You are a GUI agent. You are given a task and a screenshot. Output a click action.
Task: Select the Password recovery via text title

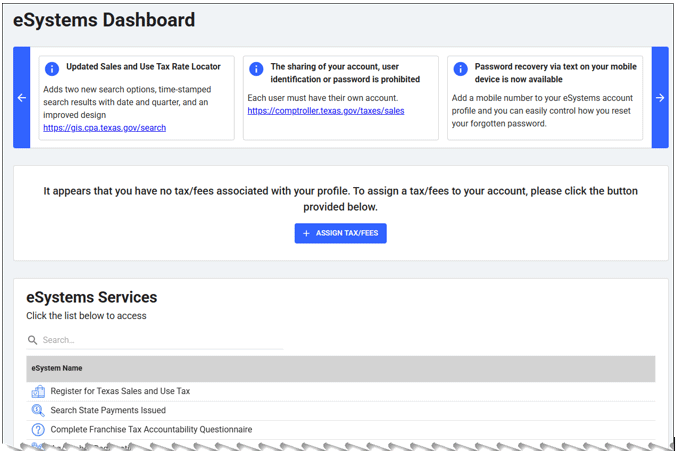pyautogui.click(x=556, y=73)
